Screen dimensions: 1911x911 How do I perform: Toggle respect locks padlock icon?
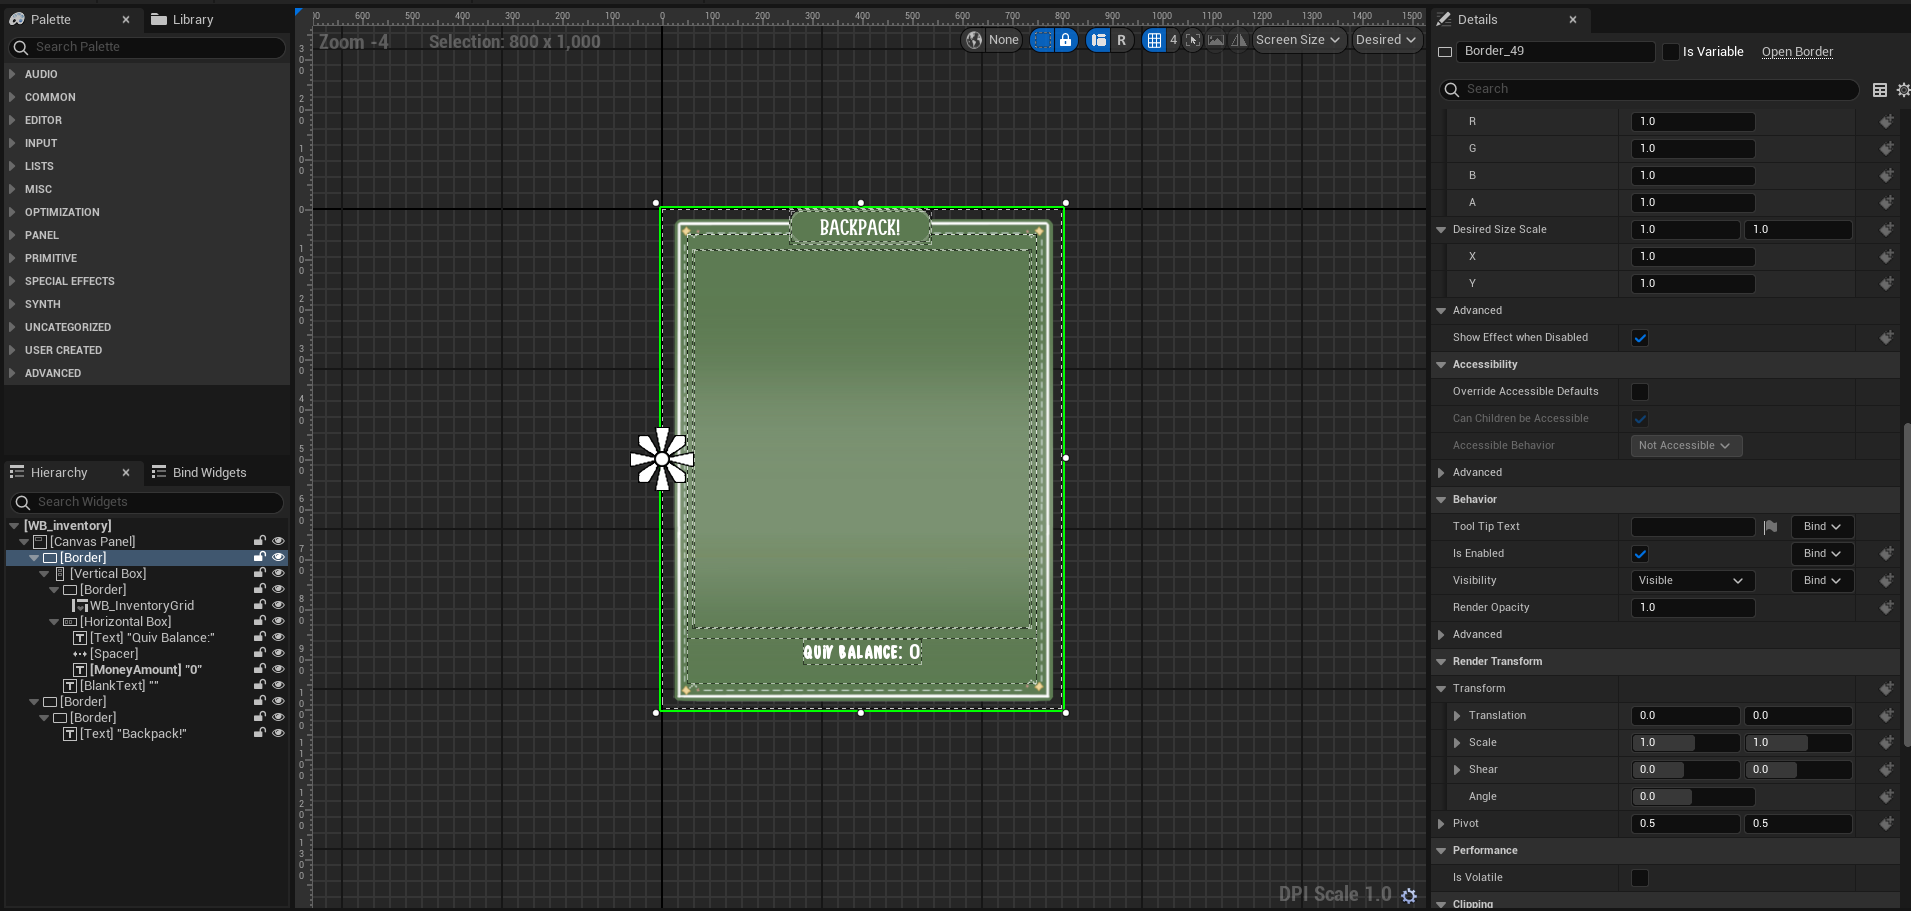[1066, 40]
